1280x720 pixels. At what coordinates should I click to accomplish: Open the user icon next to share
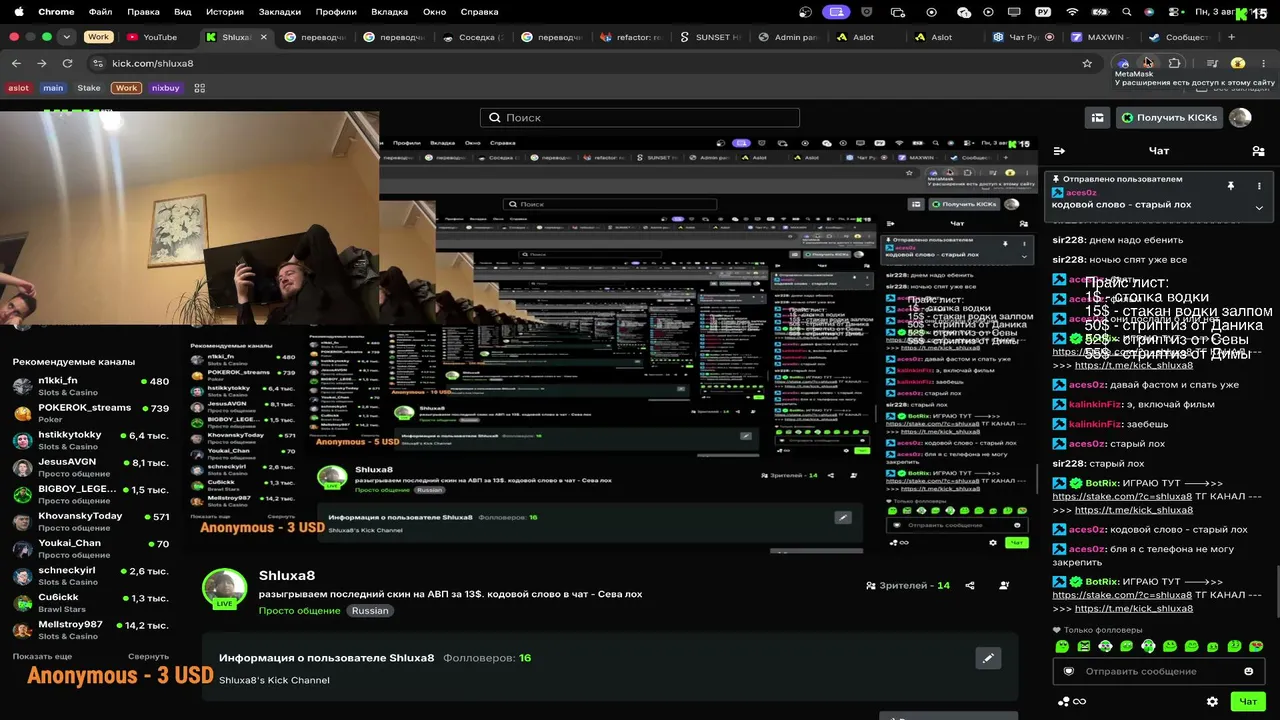pos(1004,586)
